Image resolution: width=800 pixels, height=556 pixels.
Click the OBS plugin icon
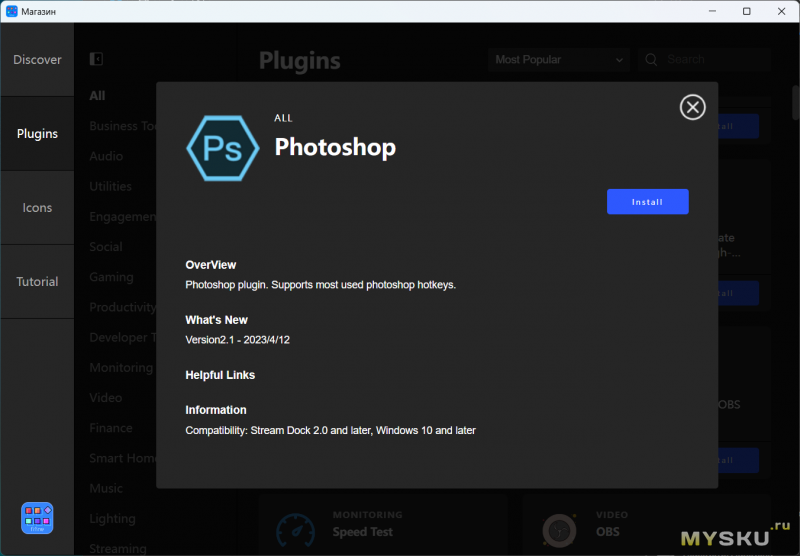pos(559,530)
